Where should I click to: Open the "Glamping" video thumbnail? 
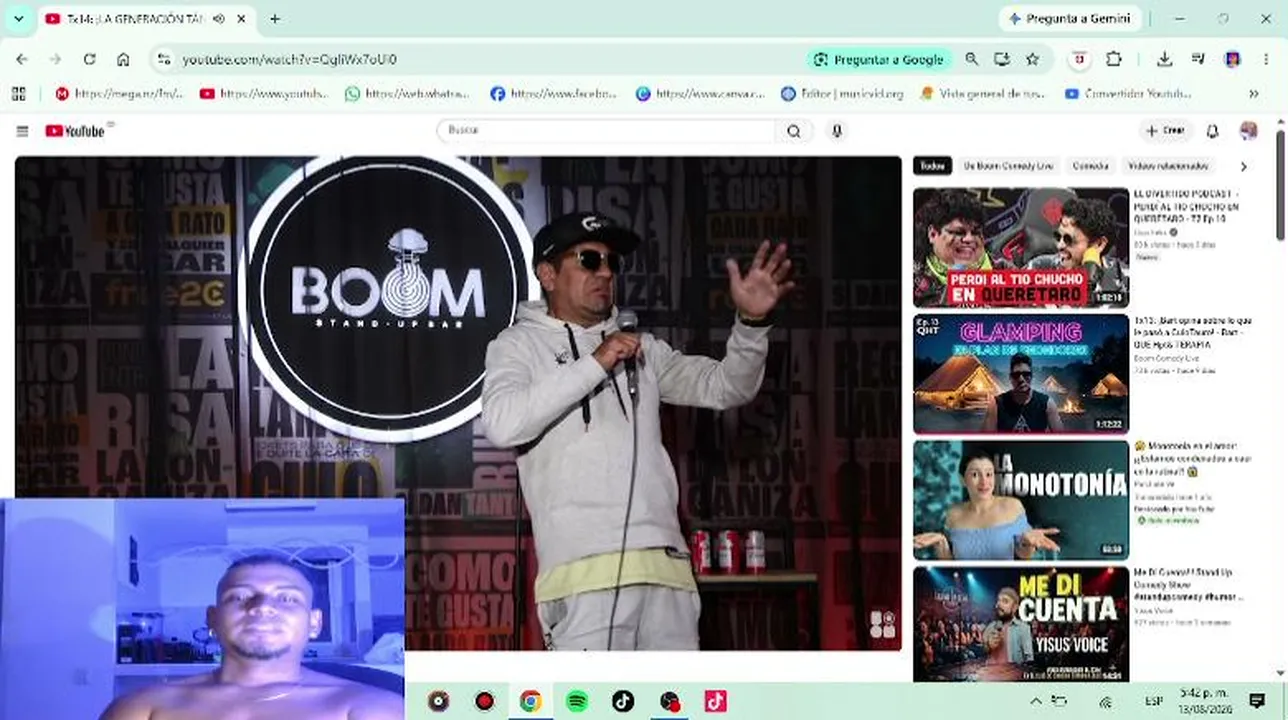click(x=1021, y=373)
